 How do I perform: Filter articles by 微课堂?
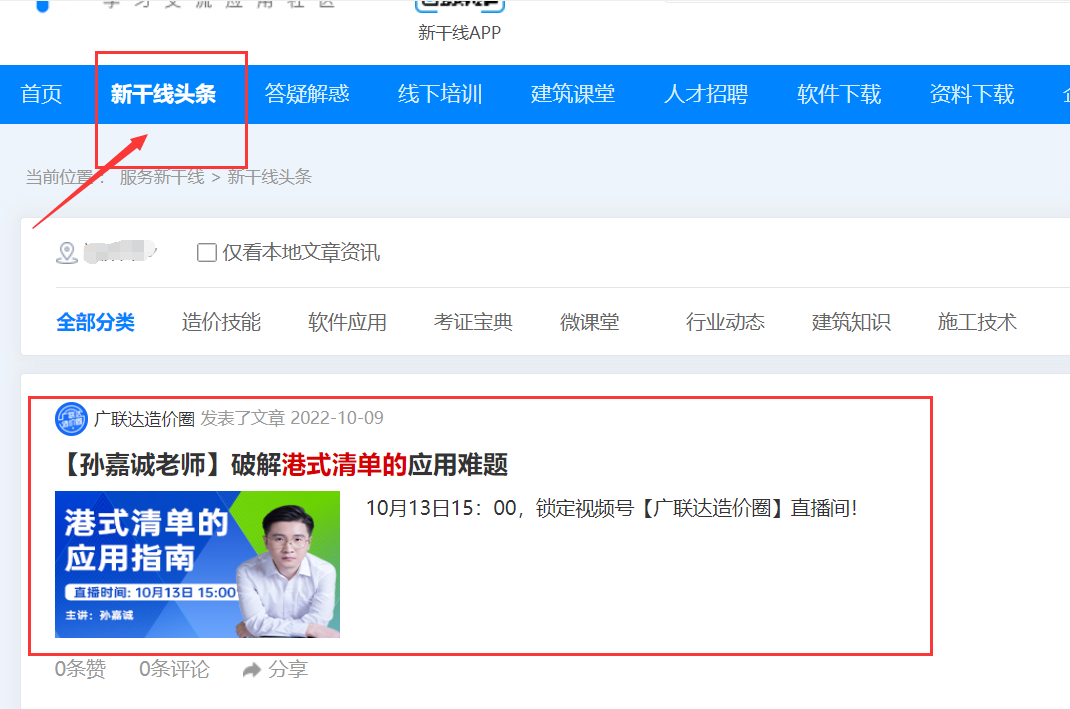590,322
